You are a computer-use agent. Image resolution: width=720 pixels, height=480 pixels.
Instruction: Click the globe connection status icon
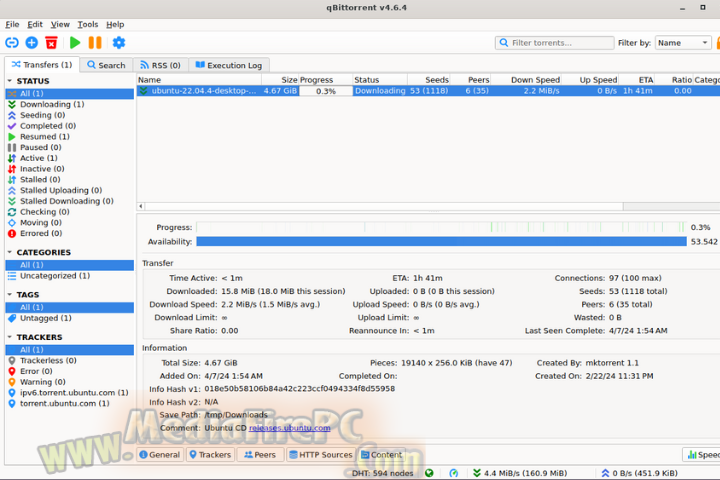click(429, 473)
